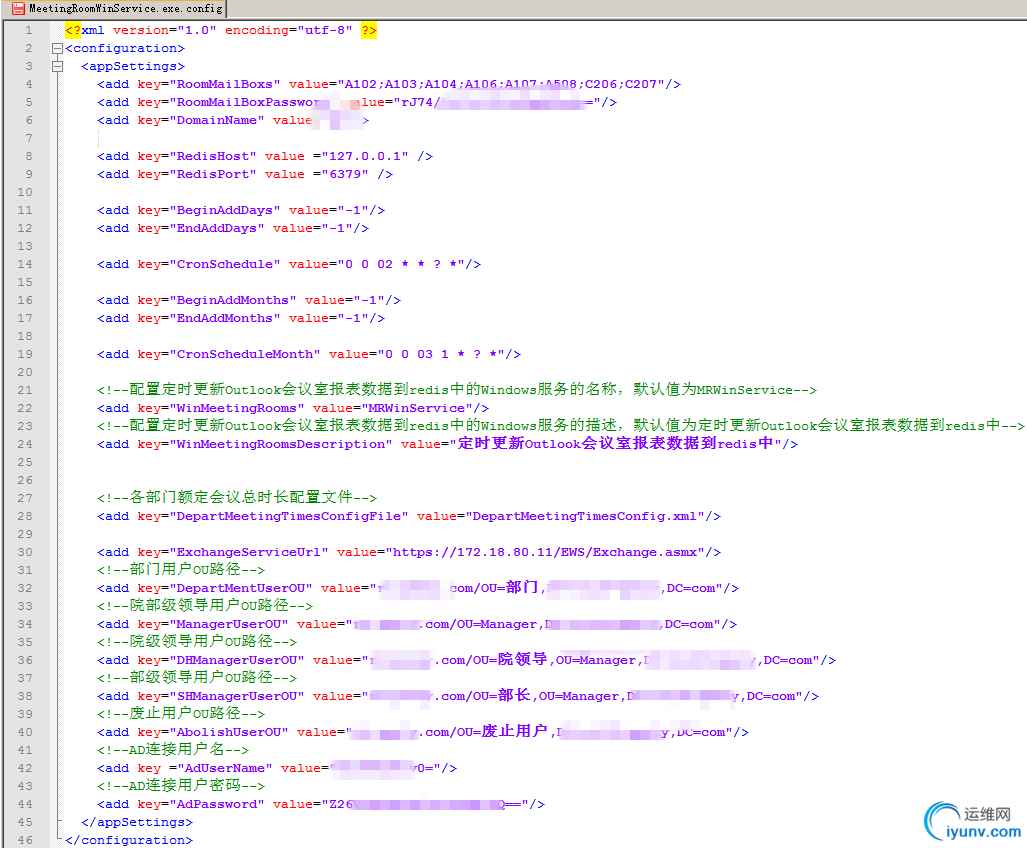1027x848 pixels.
Task: Click the MRWinService value
Action: coord(417,409)
